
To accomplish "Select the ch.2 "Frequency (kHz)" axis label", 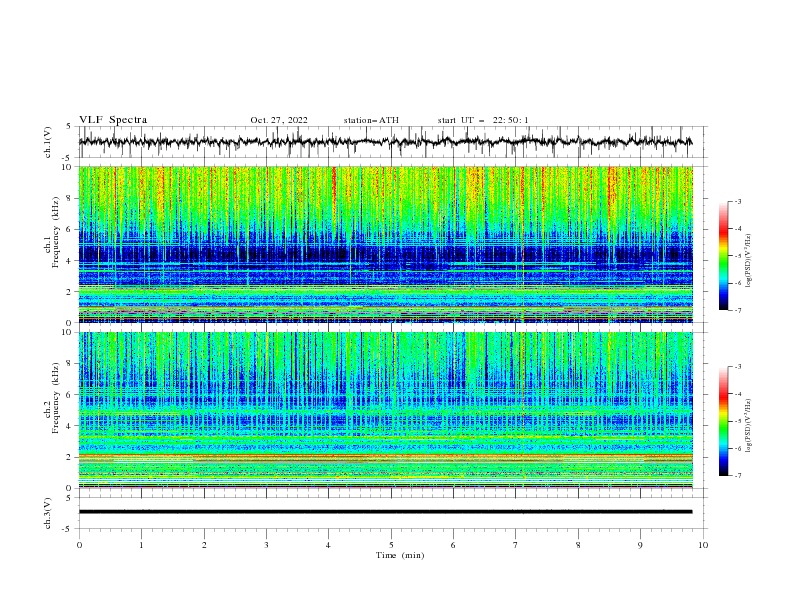I will click(56, 397).
